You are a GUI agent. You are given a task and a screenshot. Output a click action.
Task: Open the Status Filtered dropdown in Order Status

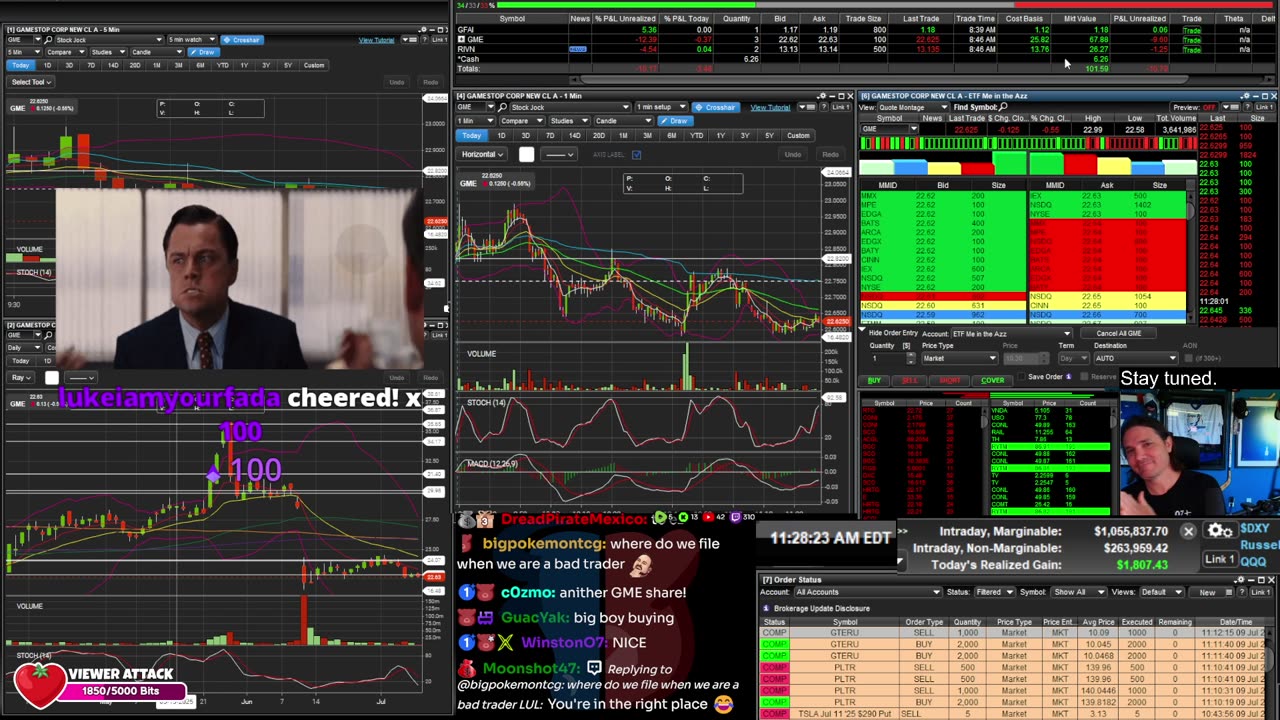tap(995, 592)
